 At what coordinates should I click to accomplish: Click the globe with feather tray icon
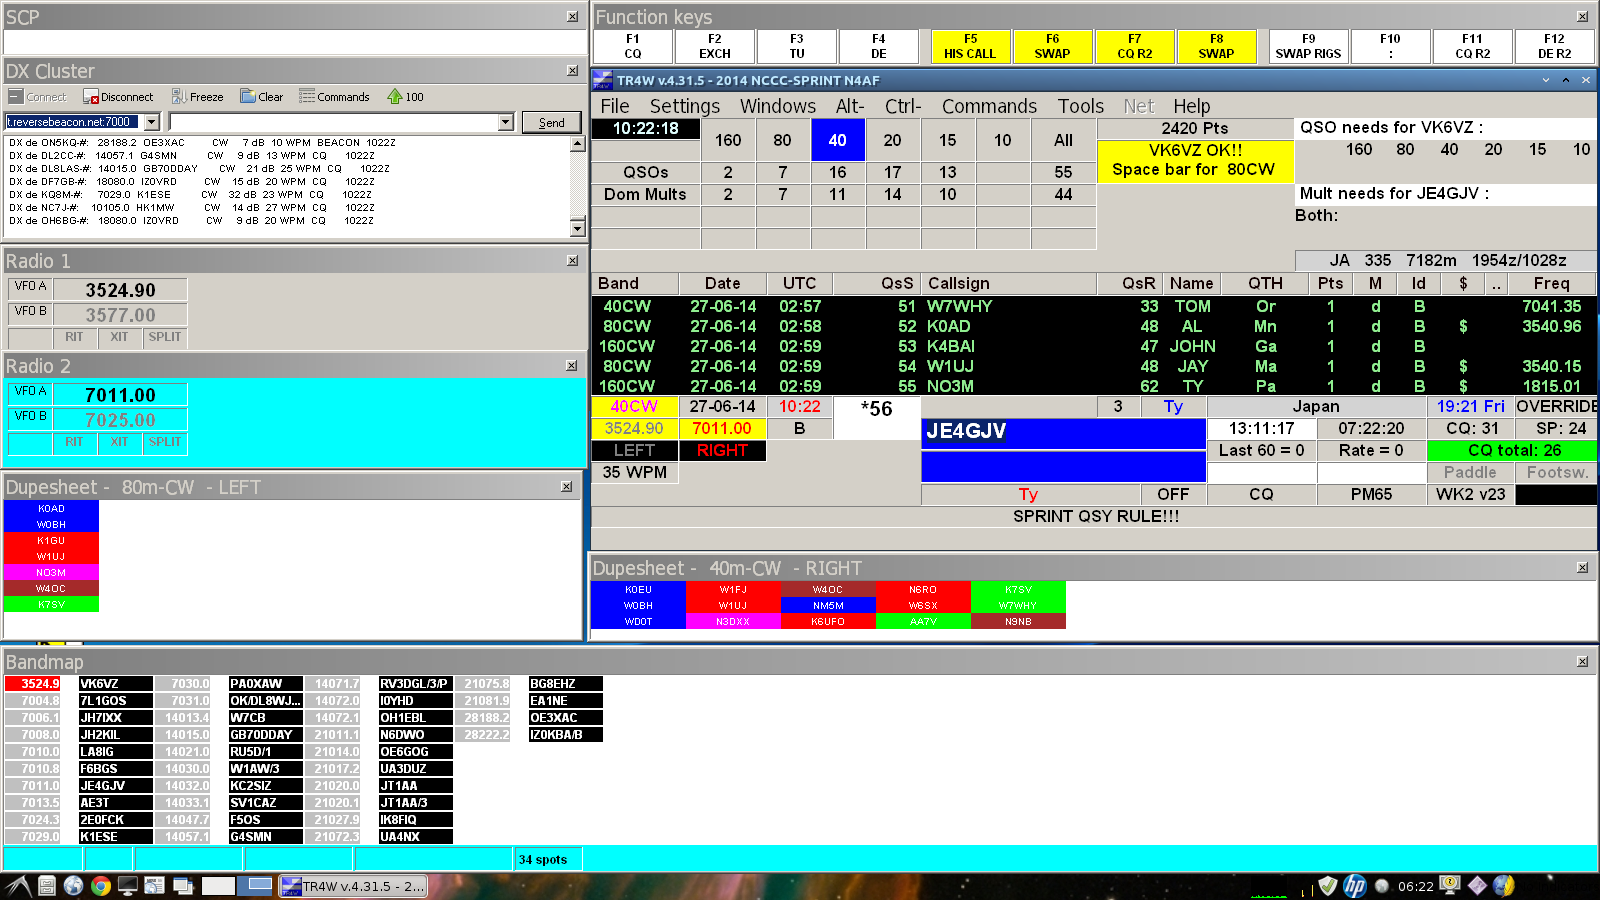point(1504,886)
